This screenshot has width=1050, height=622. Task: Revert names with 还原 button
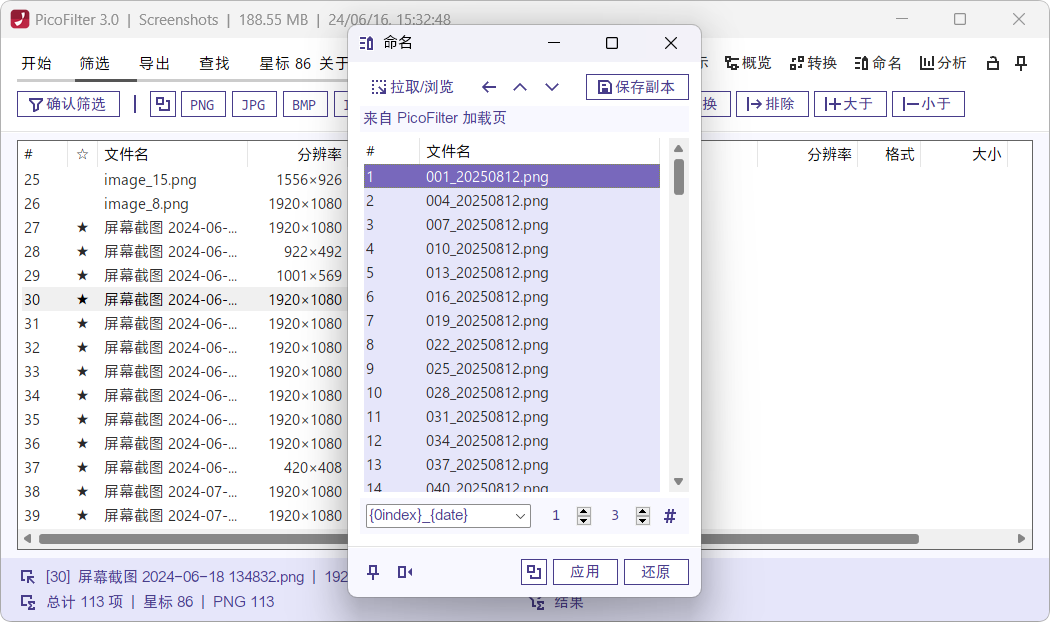[x=656, y=572]
